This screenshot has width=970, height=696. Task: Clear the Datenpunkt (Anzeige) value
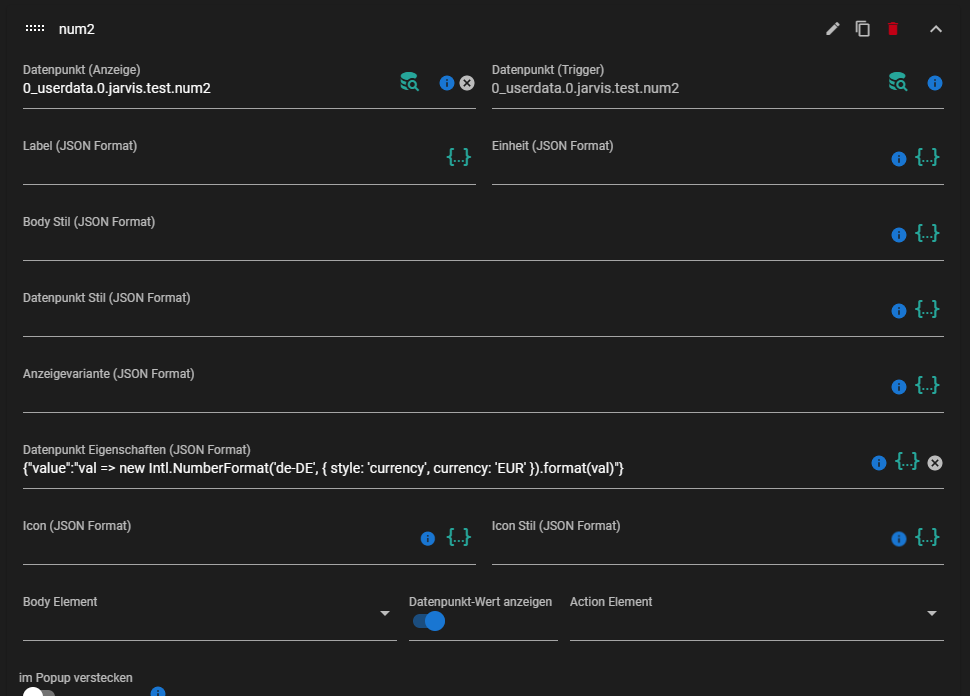click(x=467, y=83)
